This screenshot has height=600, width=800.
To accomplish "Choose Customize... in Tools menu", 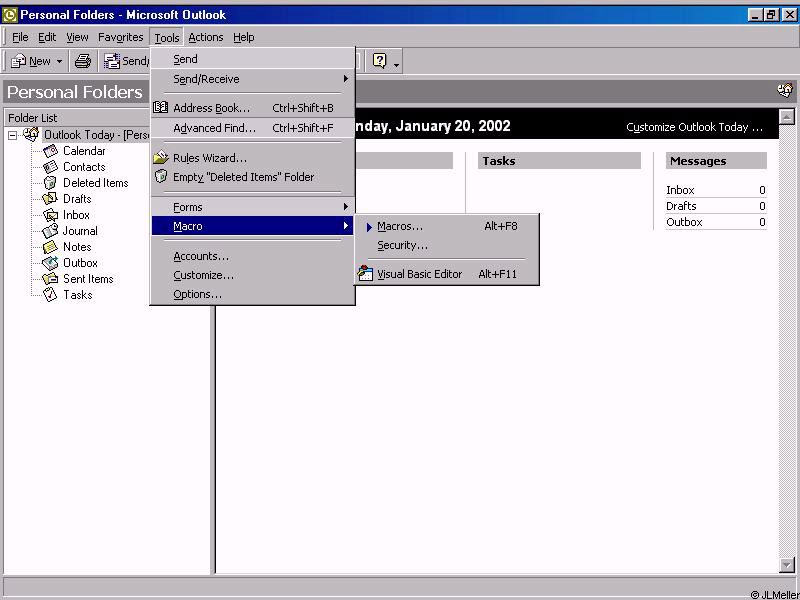I will 253,275.
